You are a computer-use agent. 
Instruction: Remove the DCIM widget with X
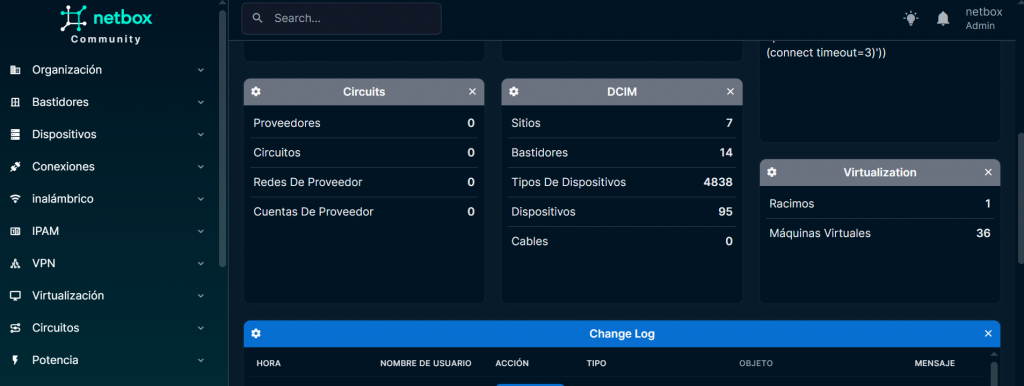(x=731, y=92)
